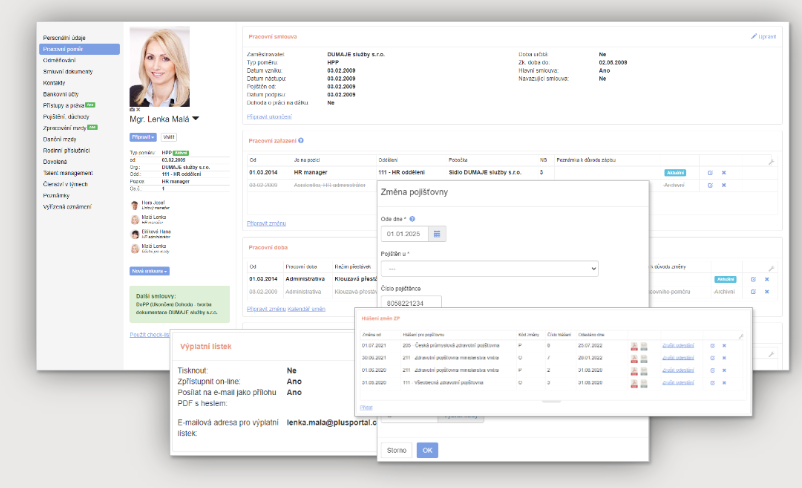Open the arrow next to Mgr. Lenka Malá
Image resolution: width=802 pixels, height=488 pixels.
195,119
